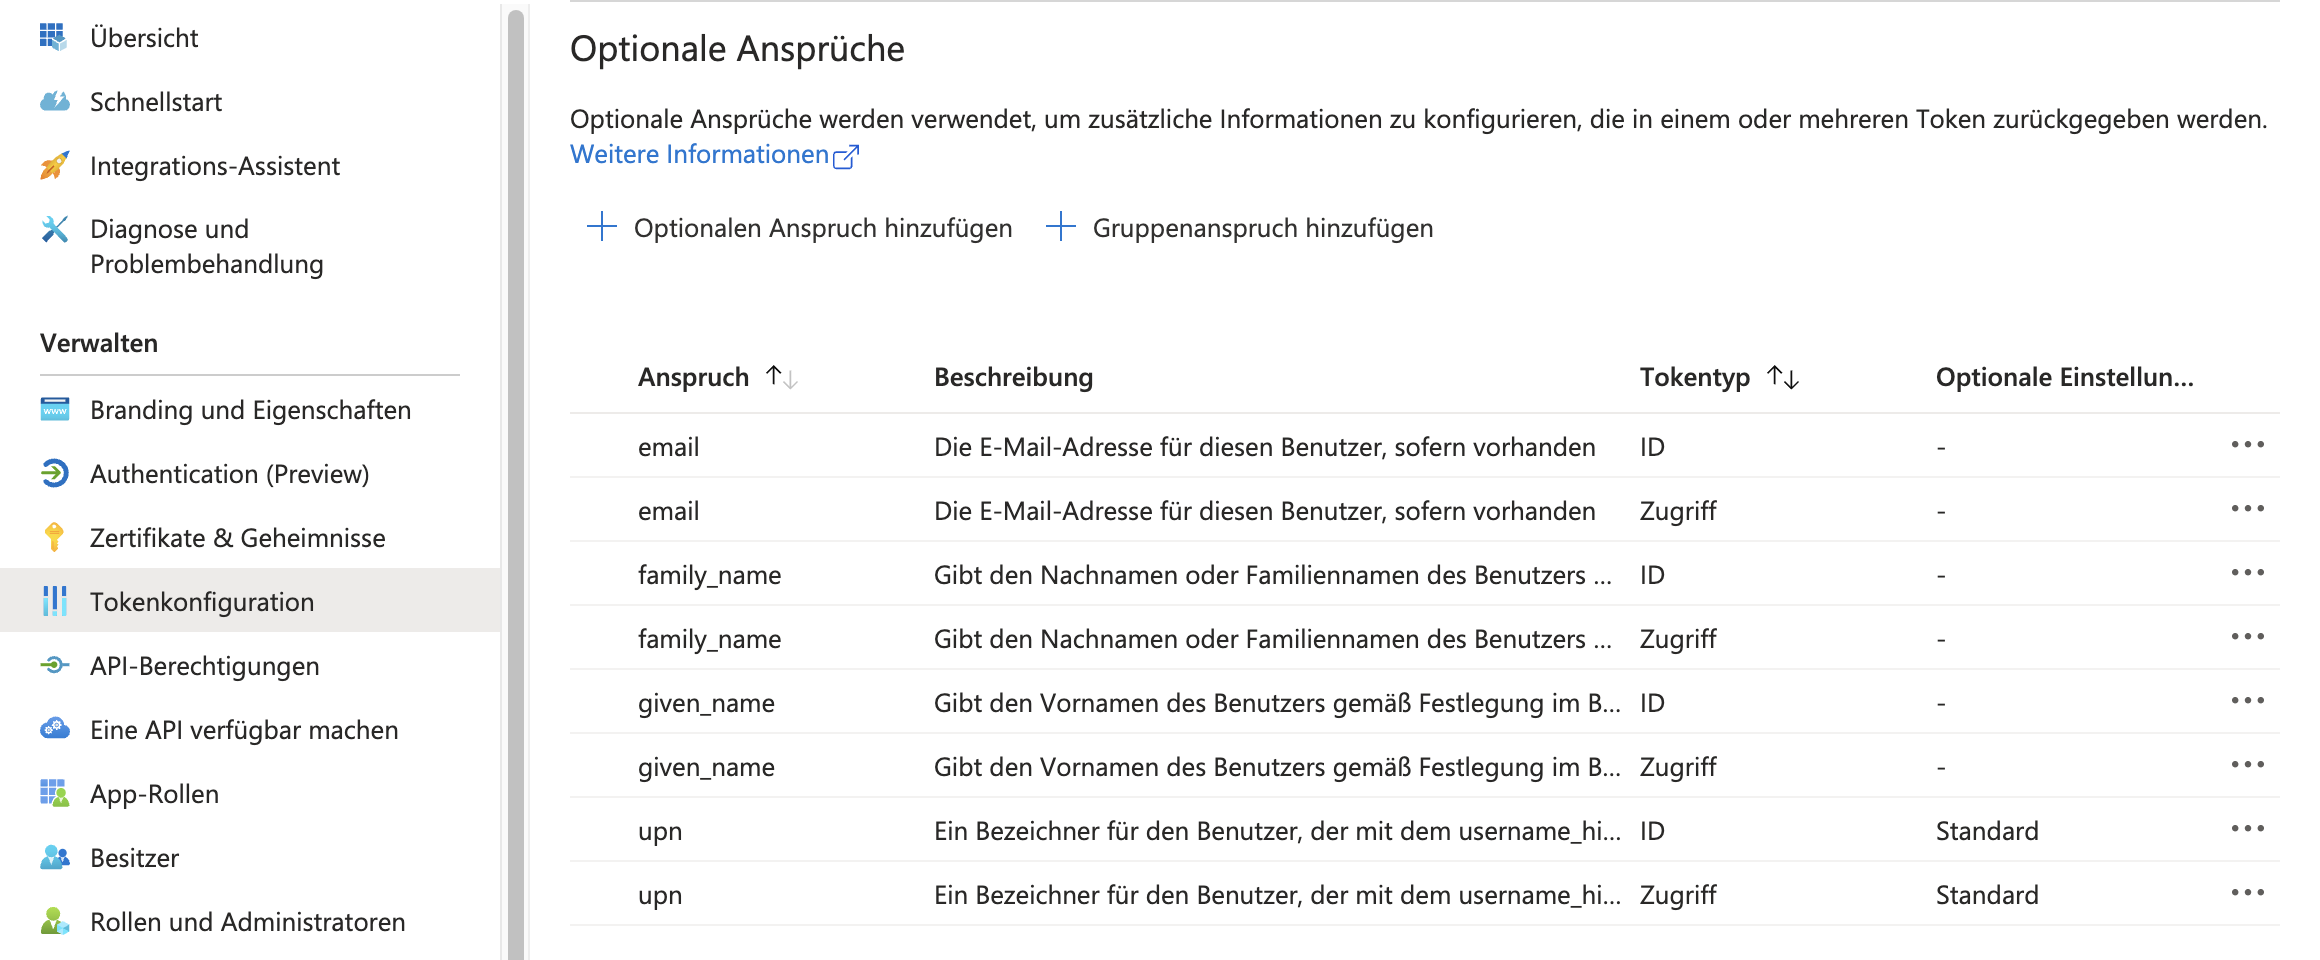Open Branding und Eigenschaften

click(250, 409)
